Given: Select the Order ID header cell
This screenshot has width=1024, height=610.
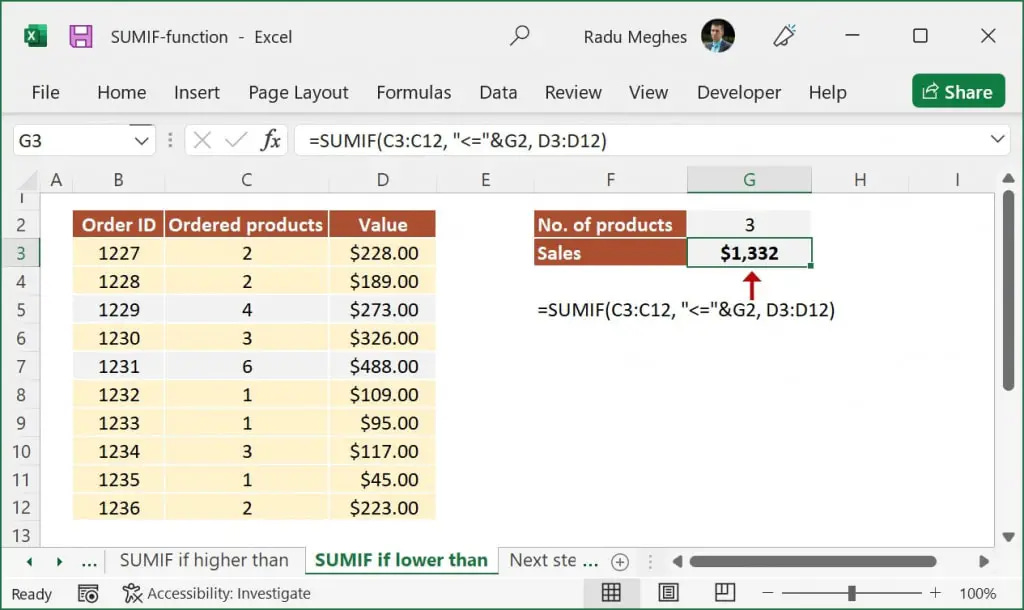Looking at the screenshot, I should tap(118, 225).
